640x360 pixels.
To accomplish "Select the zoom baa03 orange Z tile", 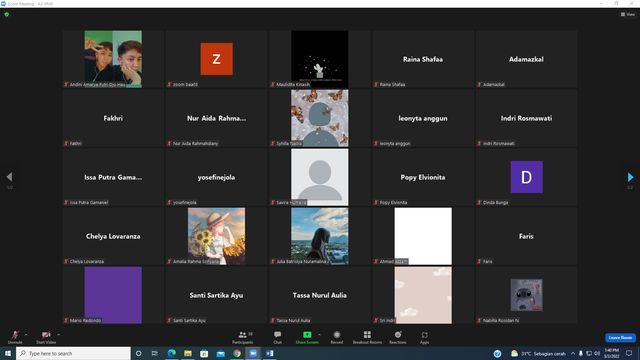I will [216, 59].
